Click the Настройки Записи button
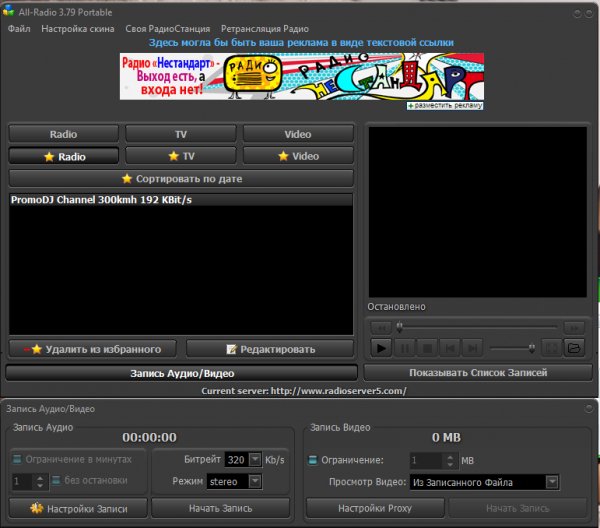Screen dimensions: 600x528 pyautogui.click(x=78, y=508)
